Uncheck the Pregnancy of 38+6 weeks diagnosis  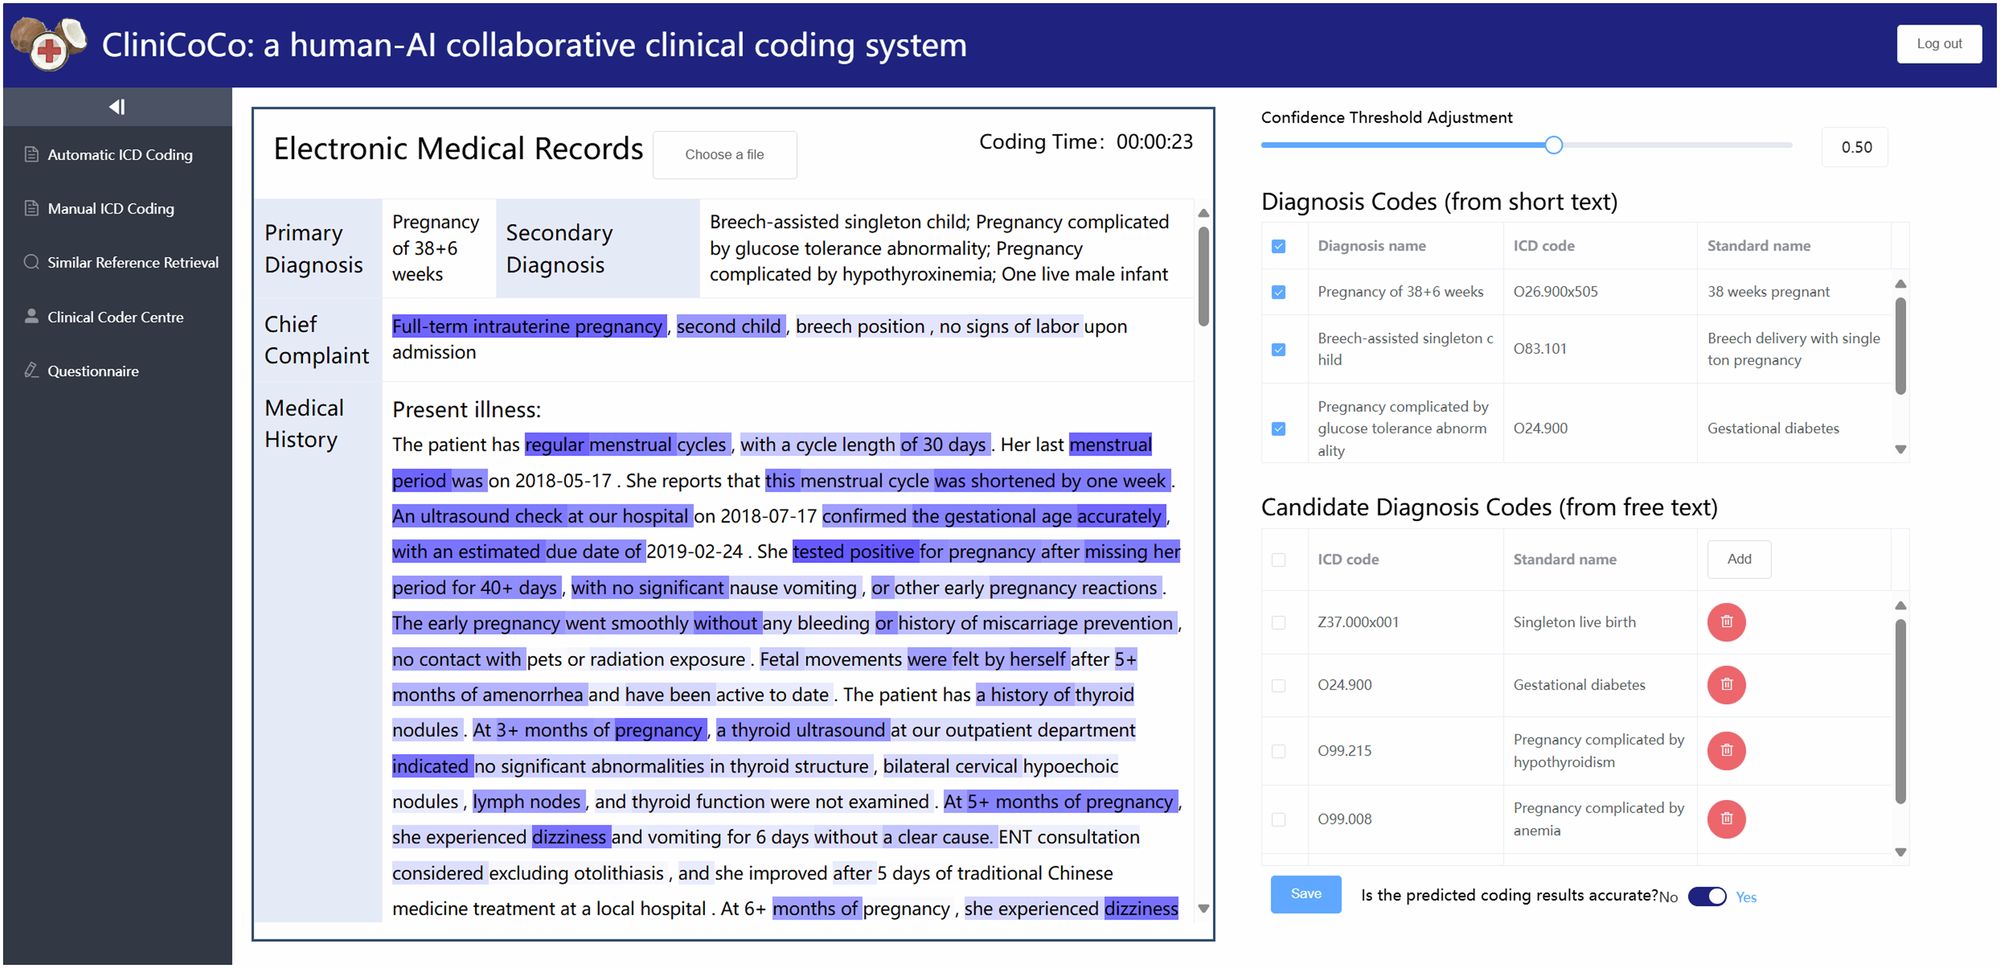(1278, 292)
